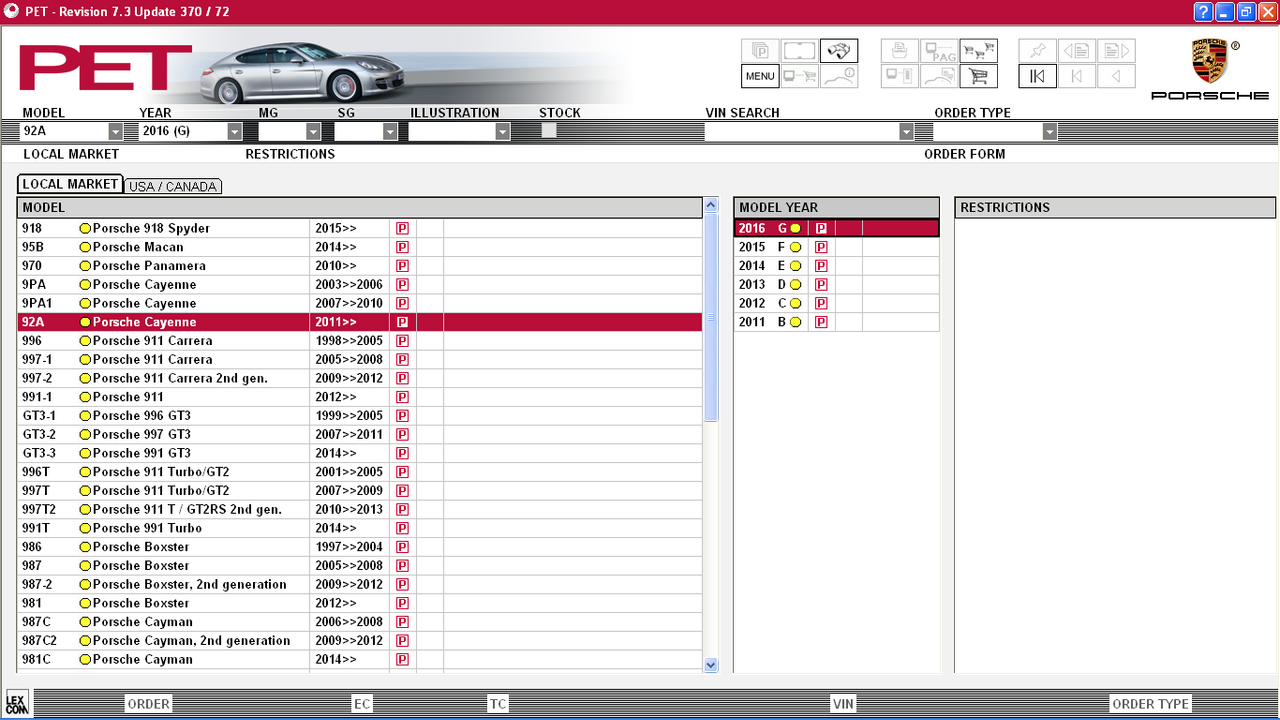Viewport: 1280px width, 720px height.
Task: Click VIN in the bottom bar
Action: tap(843, 704)
